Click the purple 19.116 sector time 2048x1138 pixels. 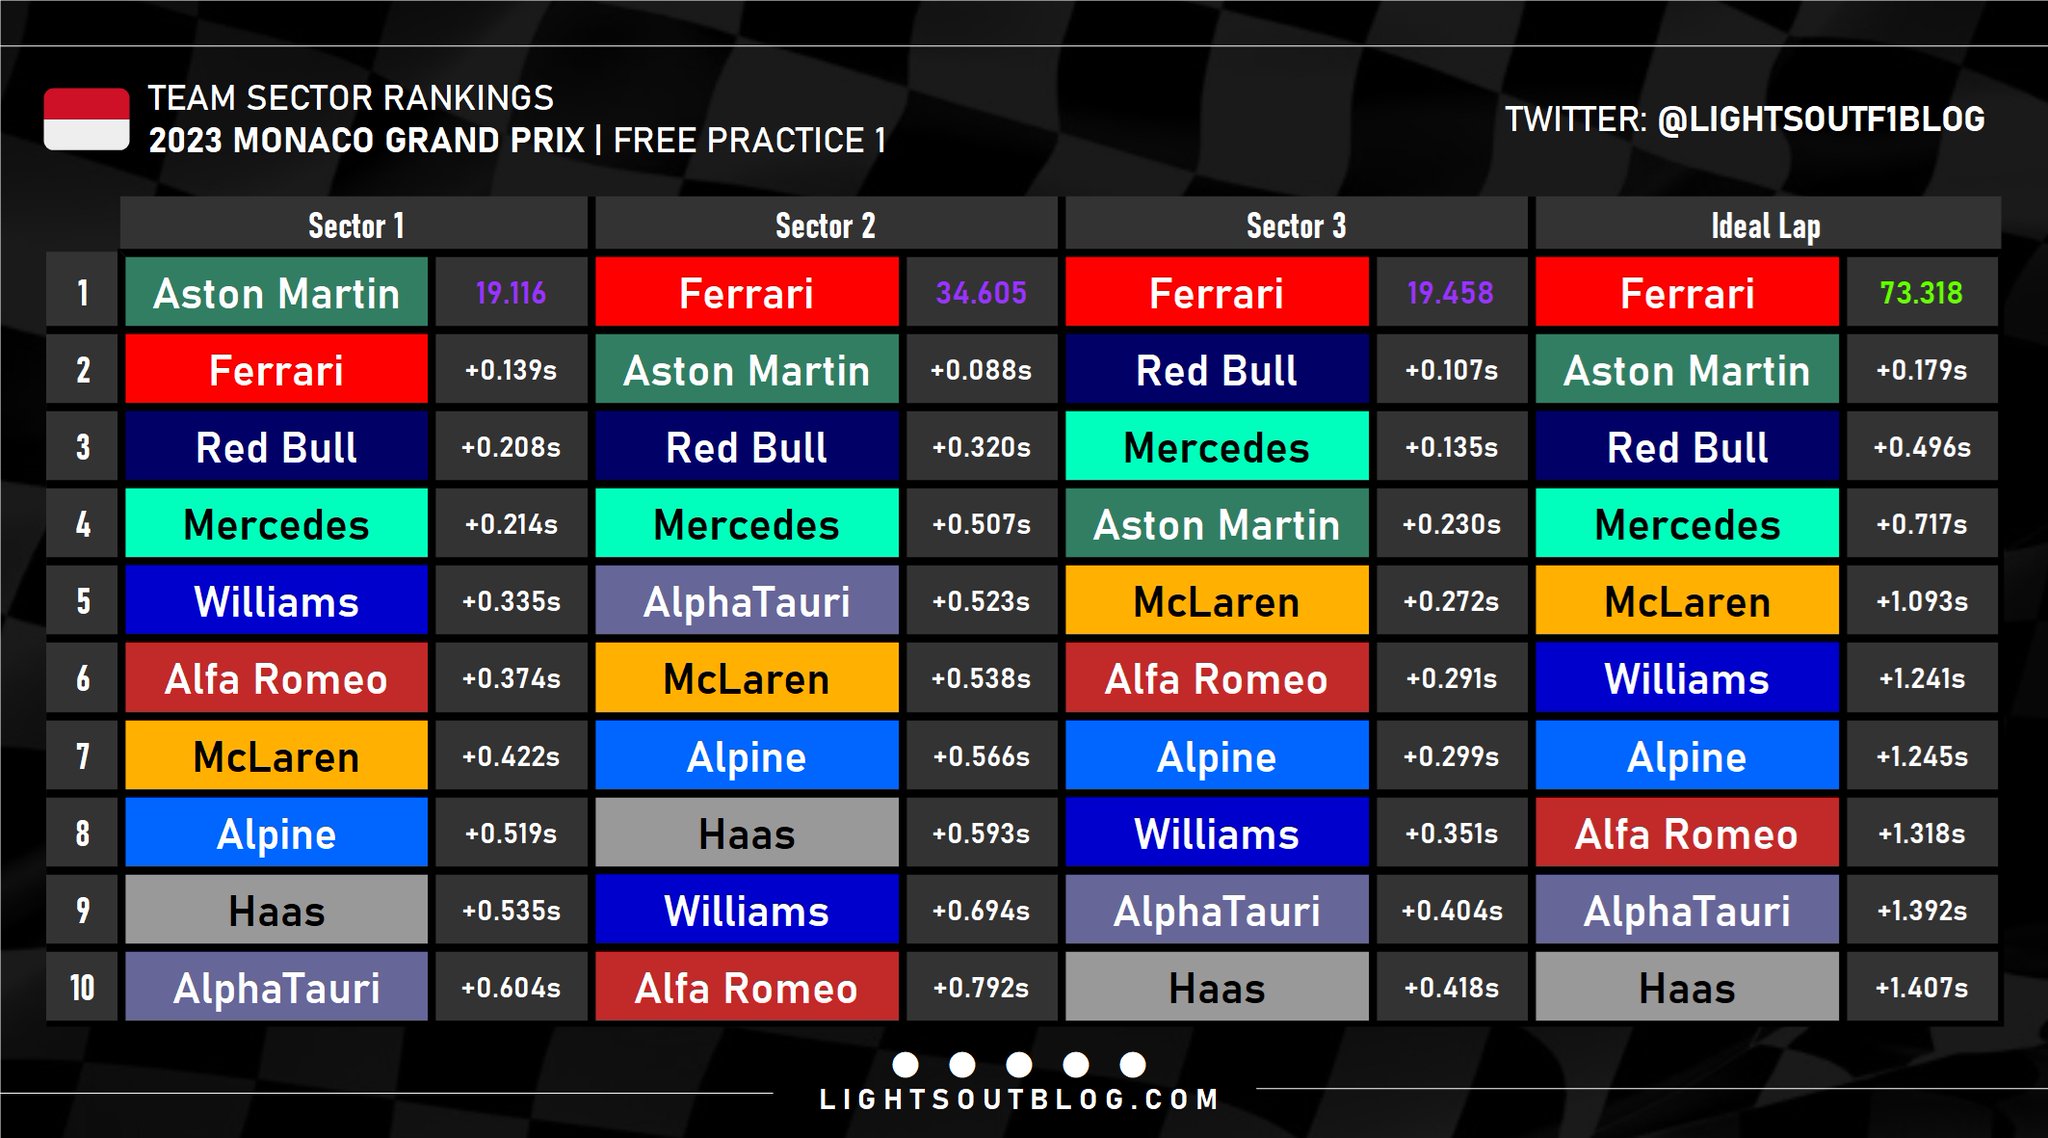(511, 292)
